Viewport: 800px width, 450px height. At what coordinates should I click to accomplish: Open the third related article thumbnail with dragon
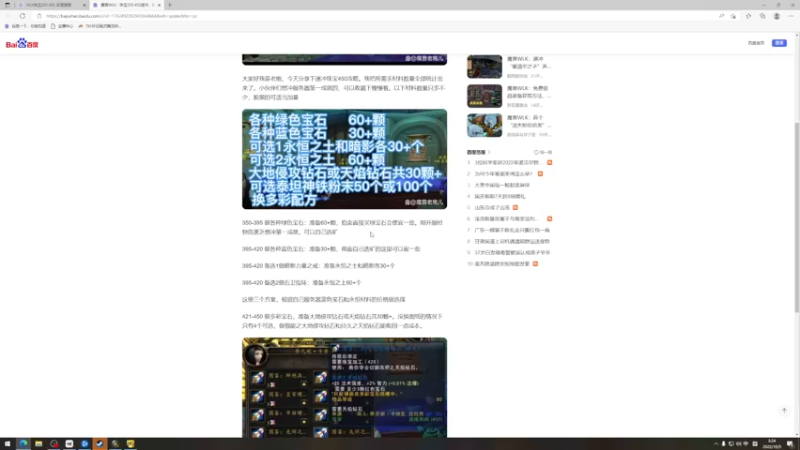point(484,126)
